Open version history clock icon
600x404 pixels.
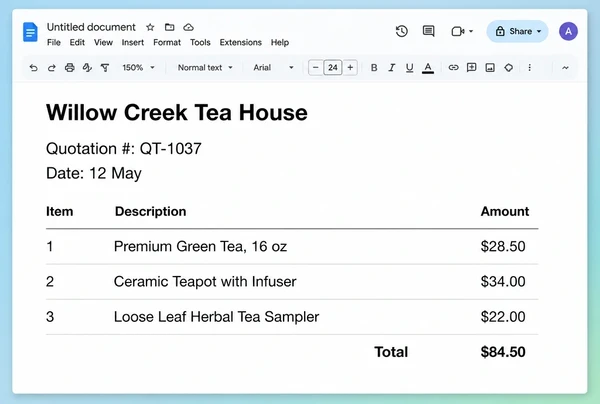click(401, 31)
